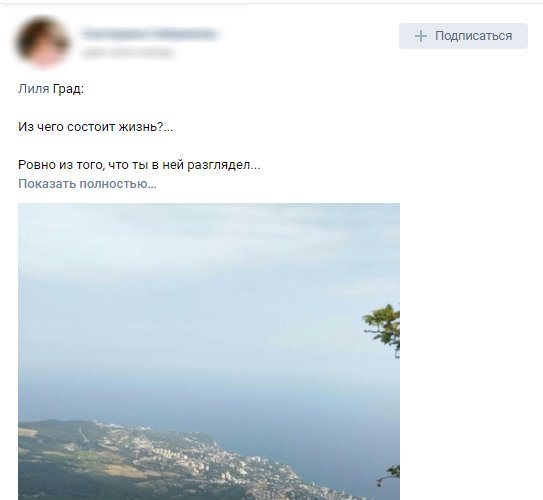The width and height of the screenshot is (543, 500).
Task: Open the attached seaside photo
Action: pyautogui.click(x=209, y=351)
